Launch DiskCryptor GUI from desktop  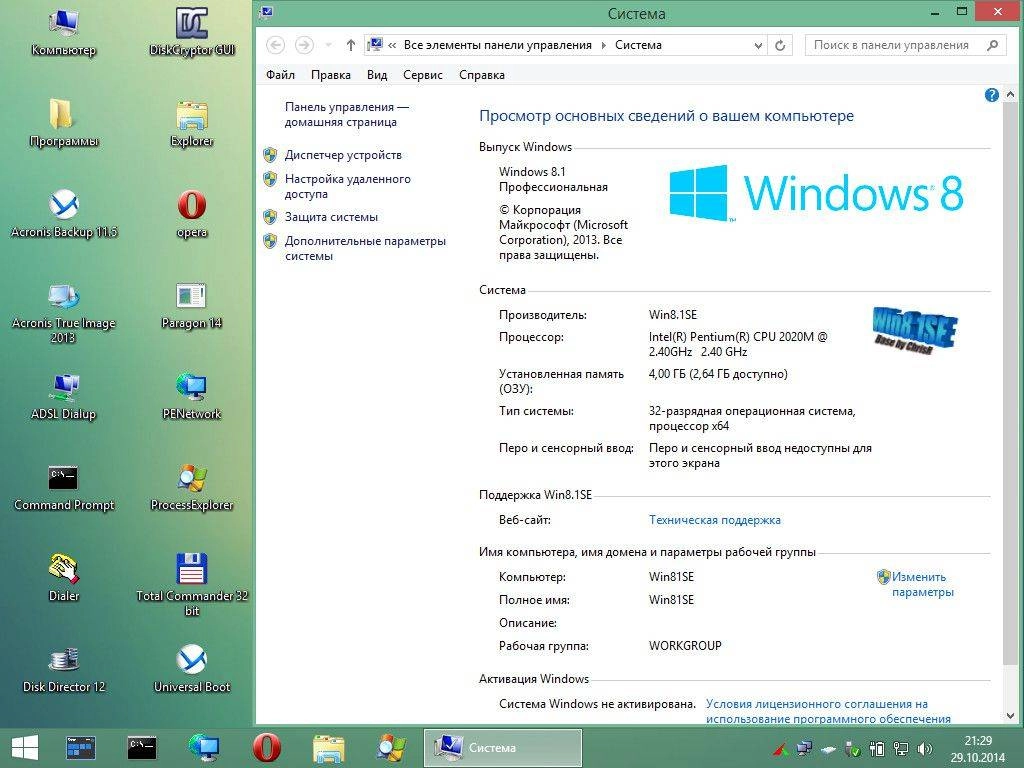191,31
